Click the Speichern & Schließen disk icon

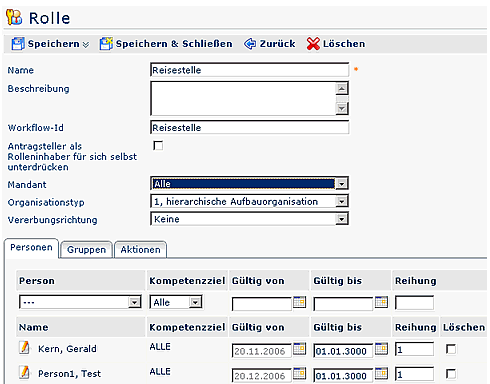pos(106,44)
